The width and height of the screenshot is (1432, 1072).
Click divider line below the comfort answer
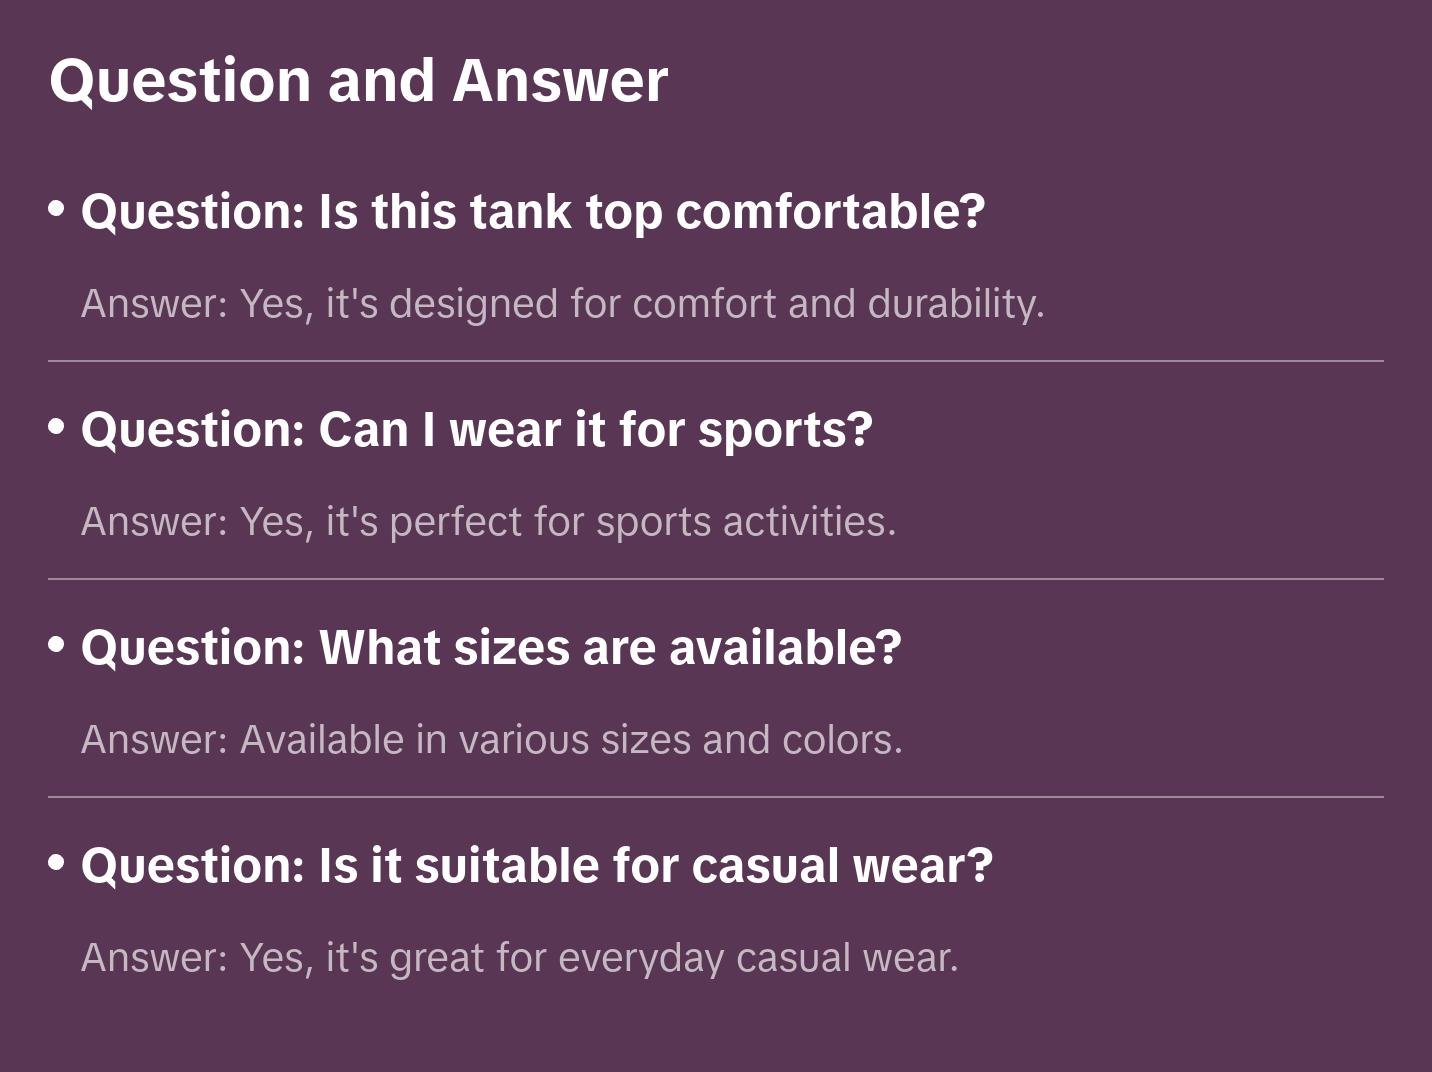pyautogui.click(x=716, y=361)
